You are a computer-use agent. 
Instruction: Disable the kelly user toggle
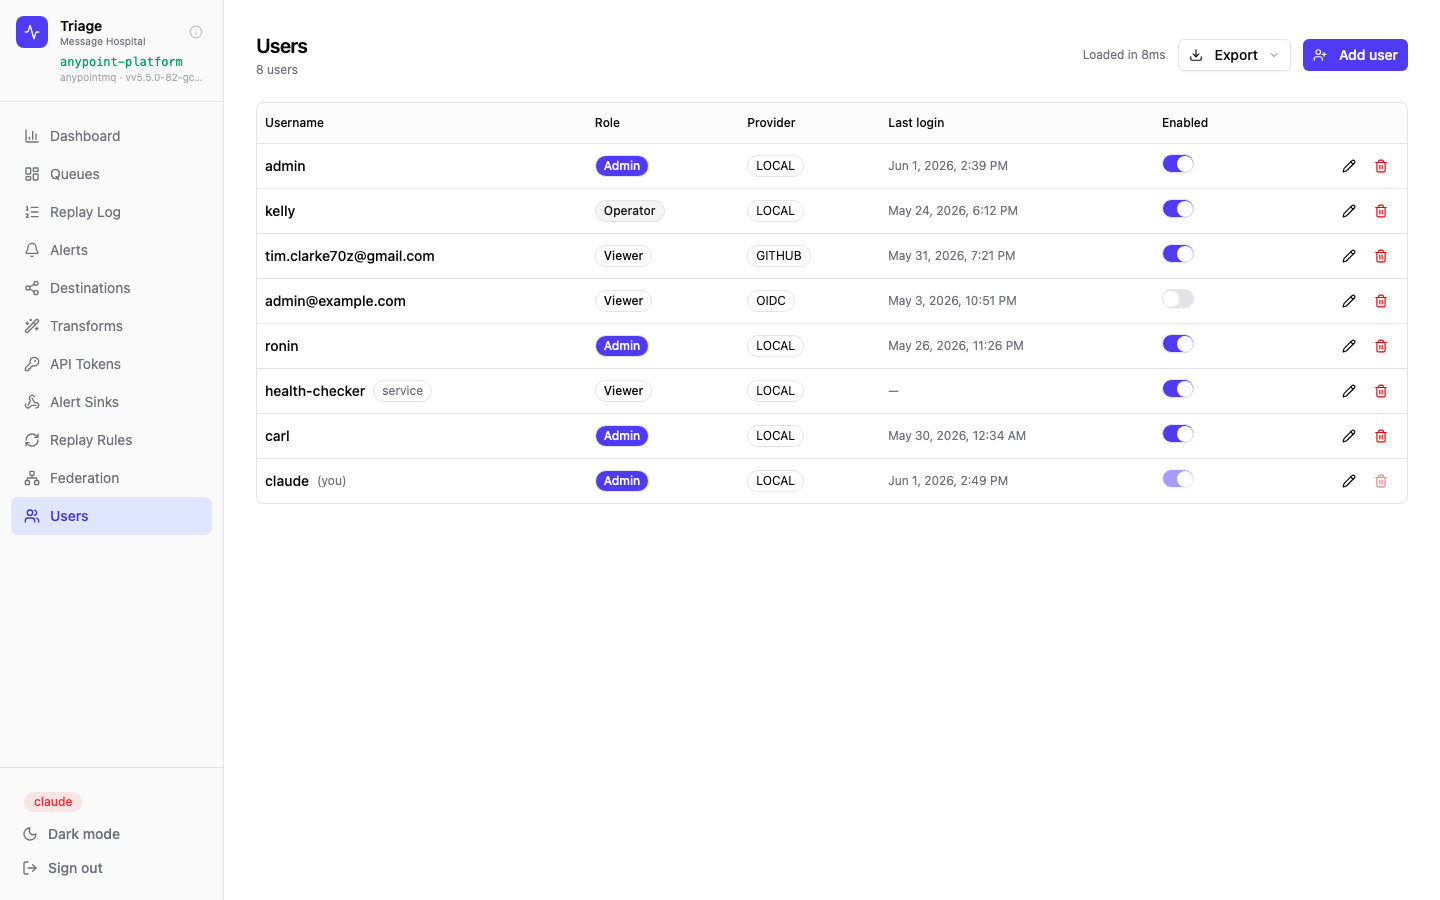1178,209
